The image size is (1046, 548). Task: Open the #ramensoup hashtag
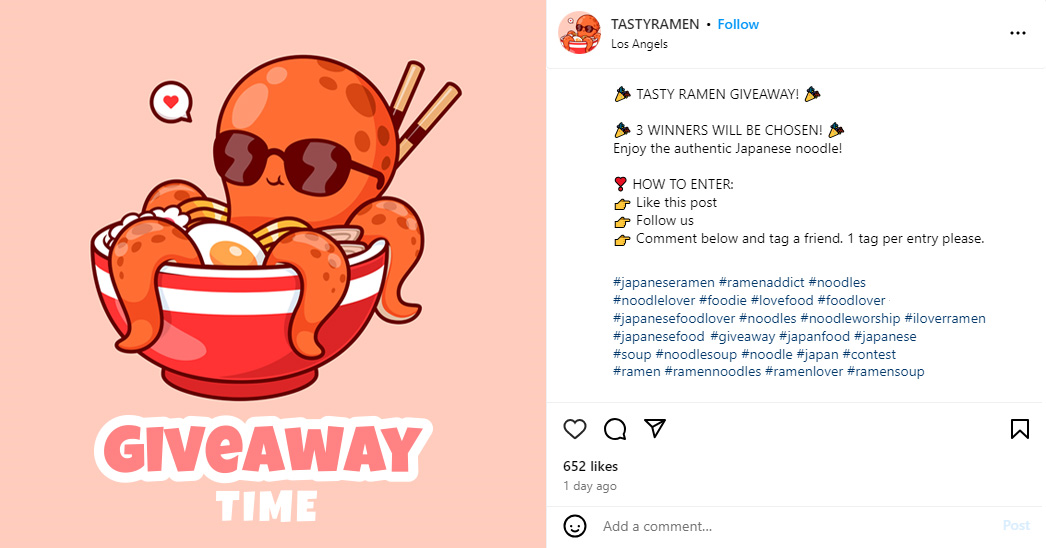point(885,372)
